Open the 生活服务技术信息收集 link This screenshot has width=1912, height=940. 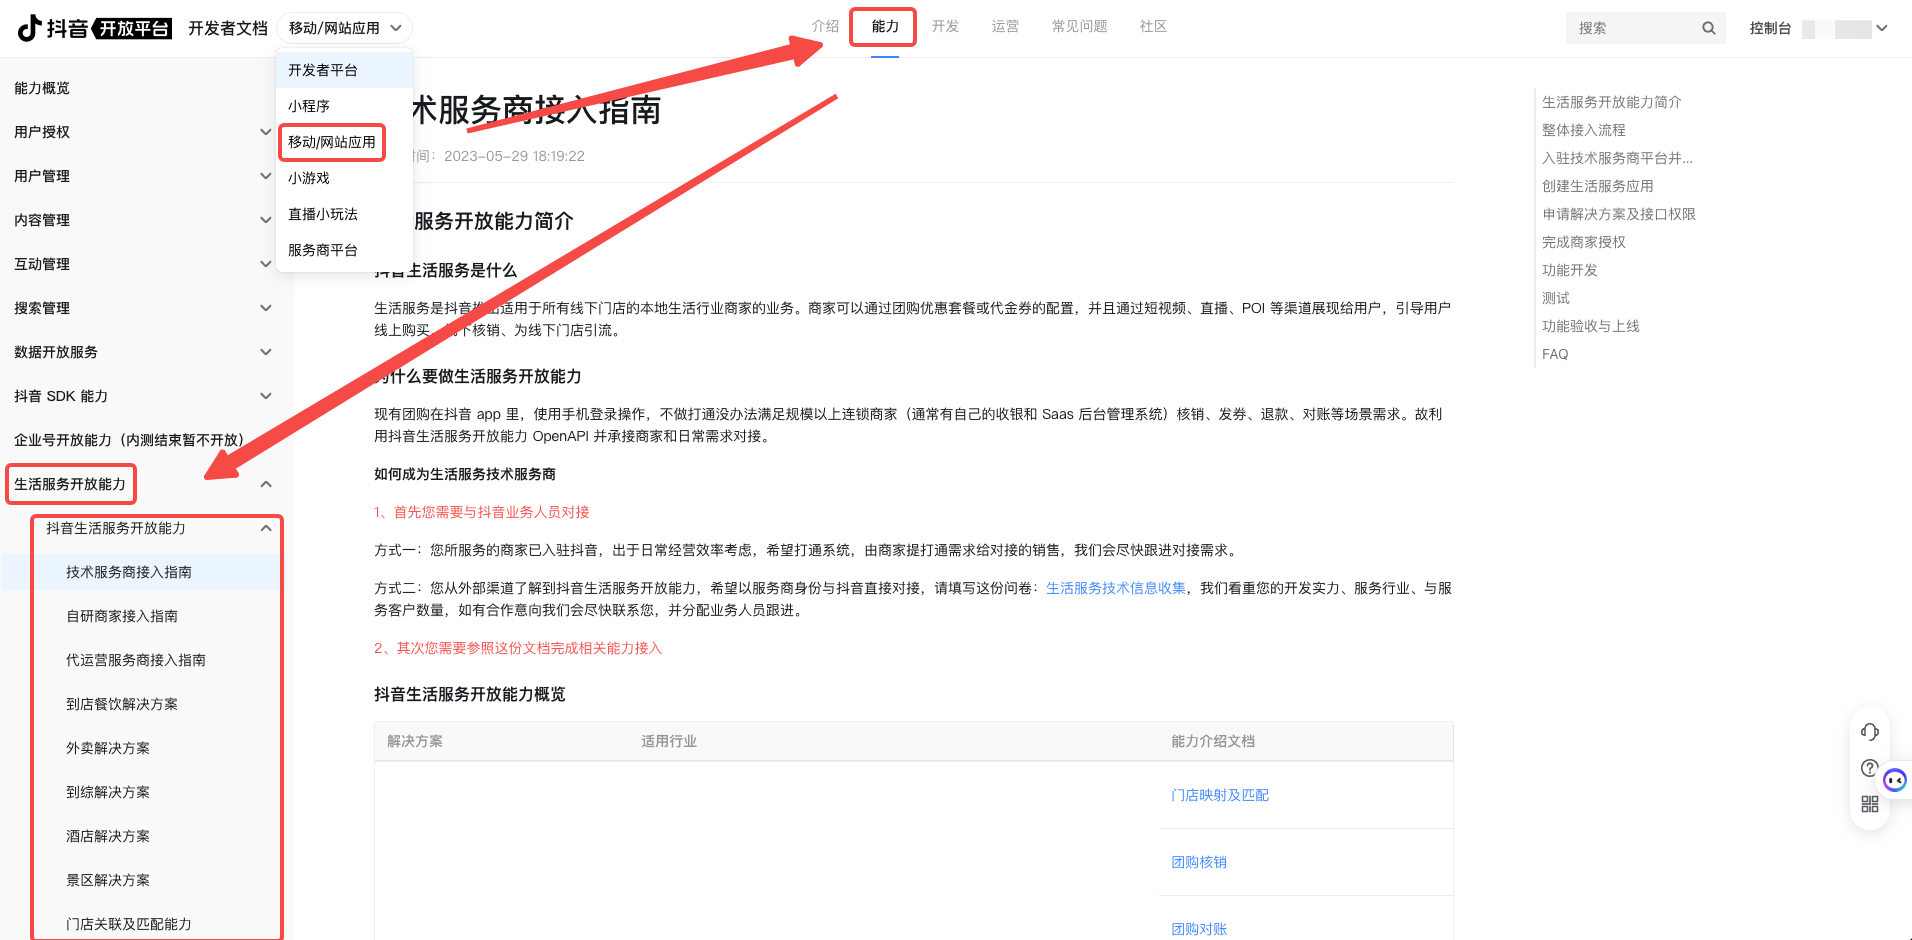click(x=1115, y=588)
